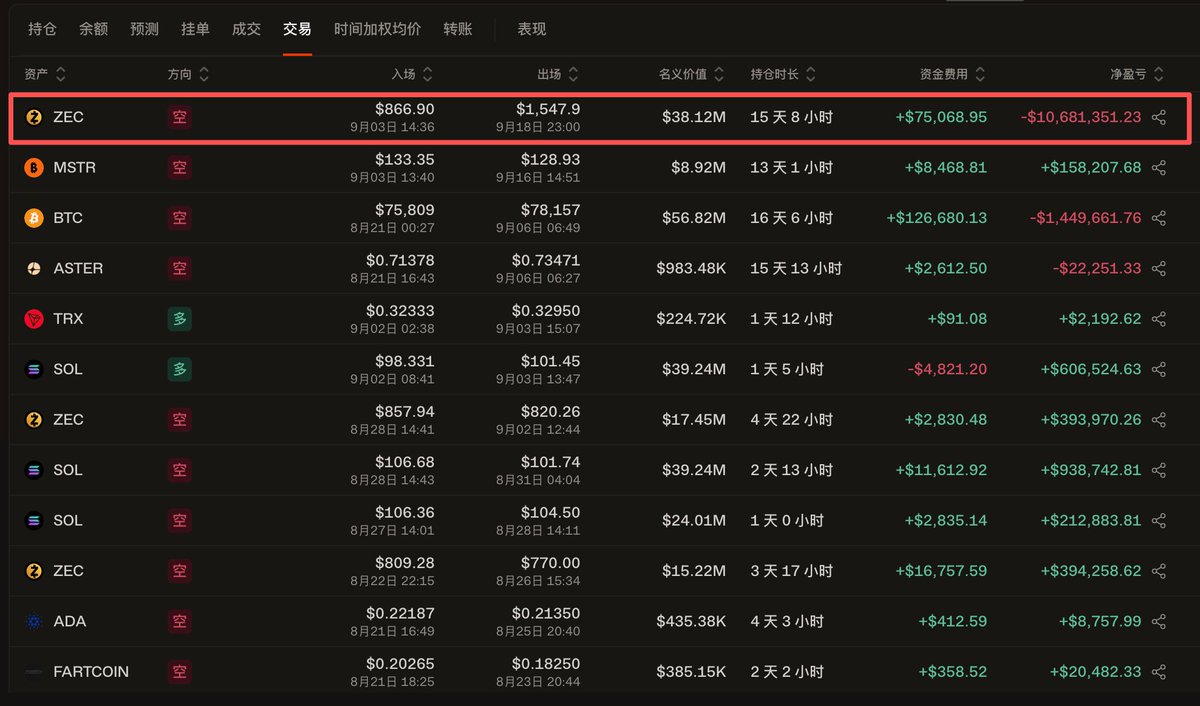Share the ZEC trade with +$394,258.62
Viewport: 1200px width, 706px height.
(1159, 571)
